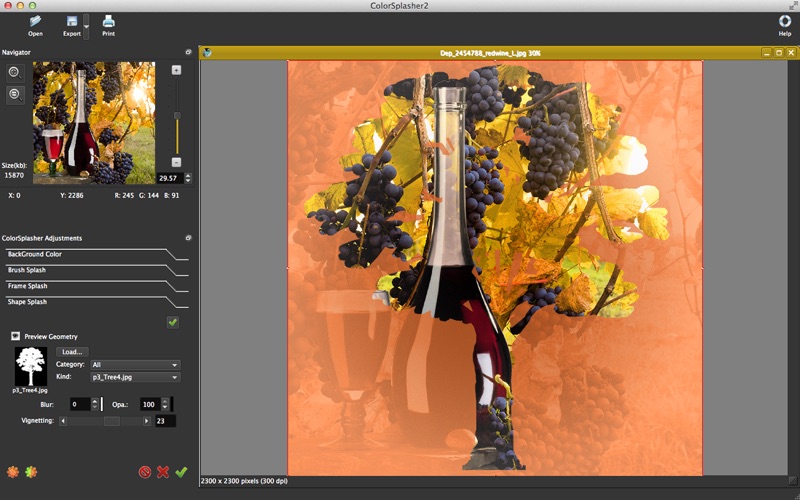
Task: Toggle the Preview Geometry eye checkbox
Action: (15, 336)
